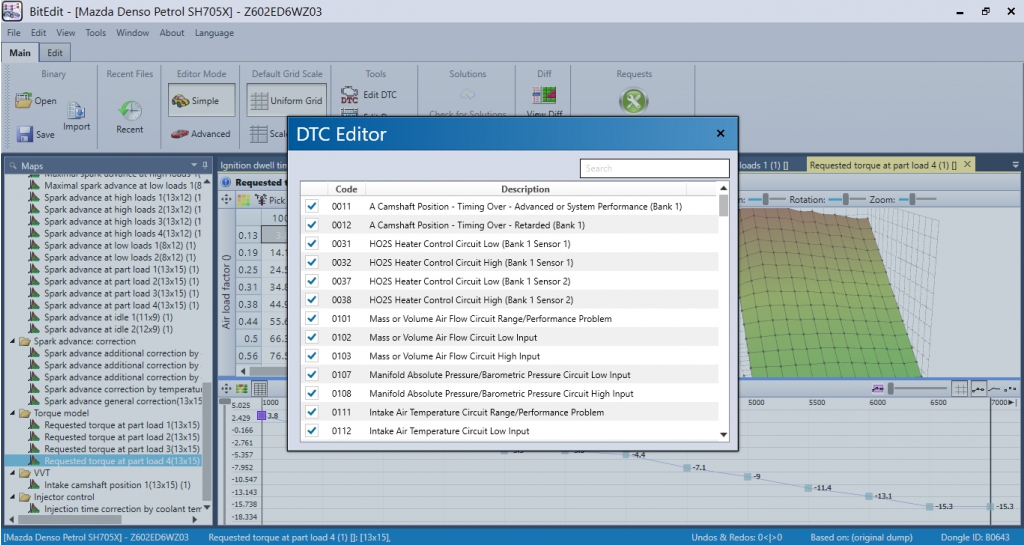Viewport: 1024px width, 545px height.
Task: Select Simple editor mode car icon
Action: coord(180,101)
